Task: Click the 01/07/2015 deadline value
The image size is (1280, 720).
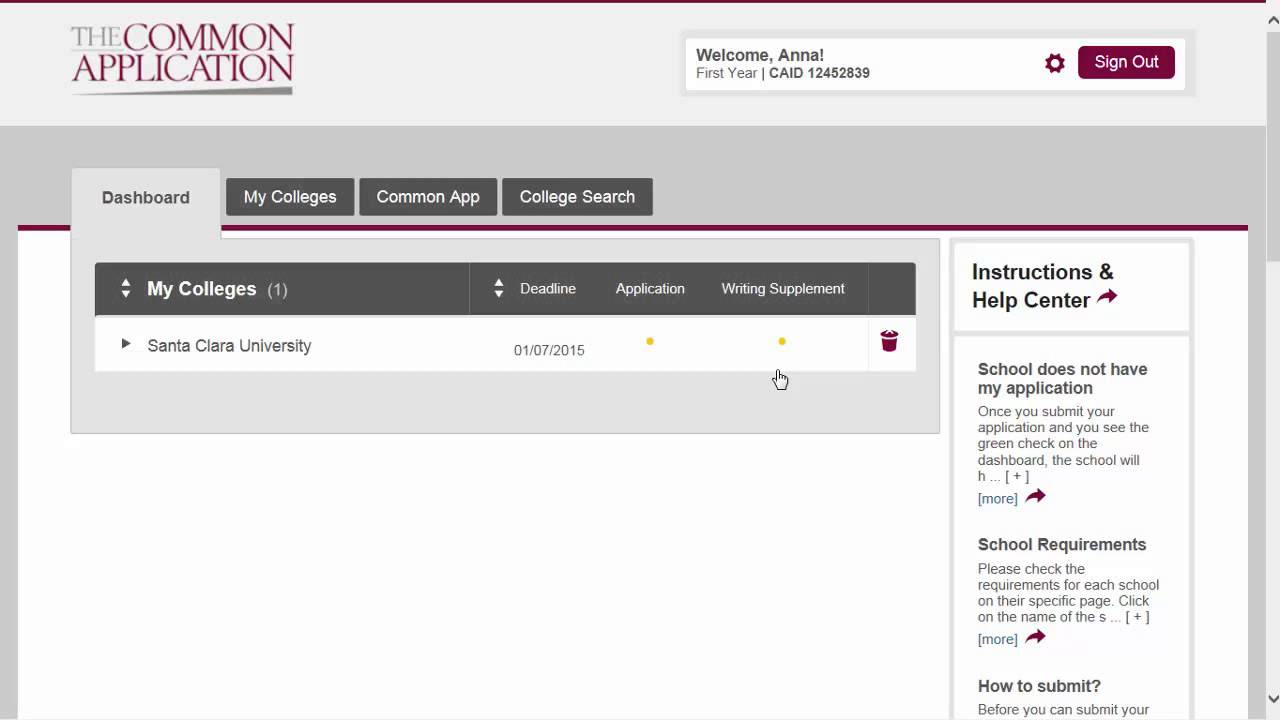Action: 549,350
